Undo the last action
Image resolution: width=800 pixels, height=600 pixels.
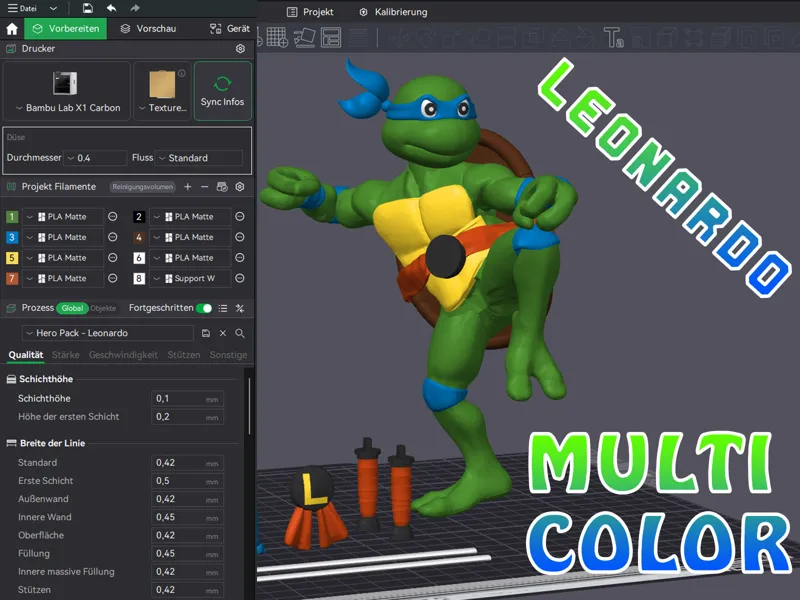(111, 8)
